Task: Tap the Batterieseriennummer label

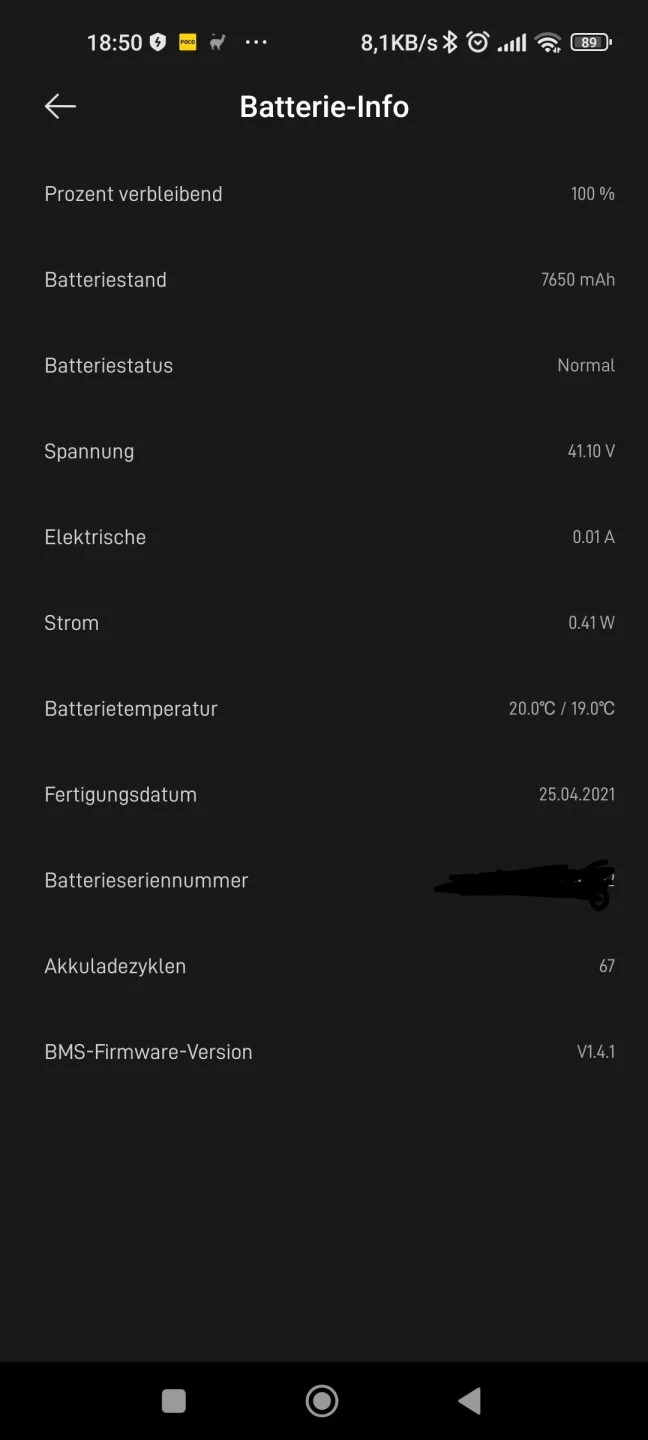Action: click(146, 881)
